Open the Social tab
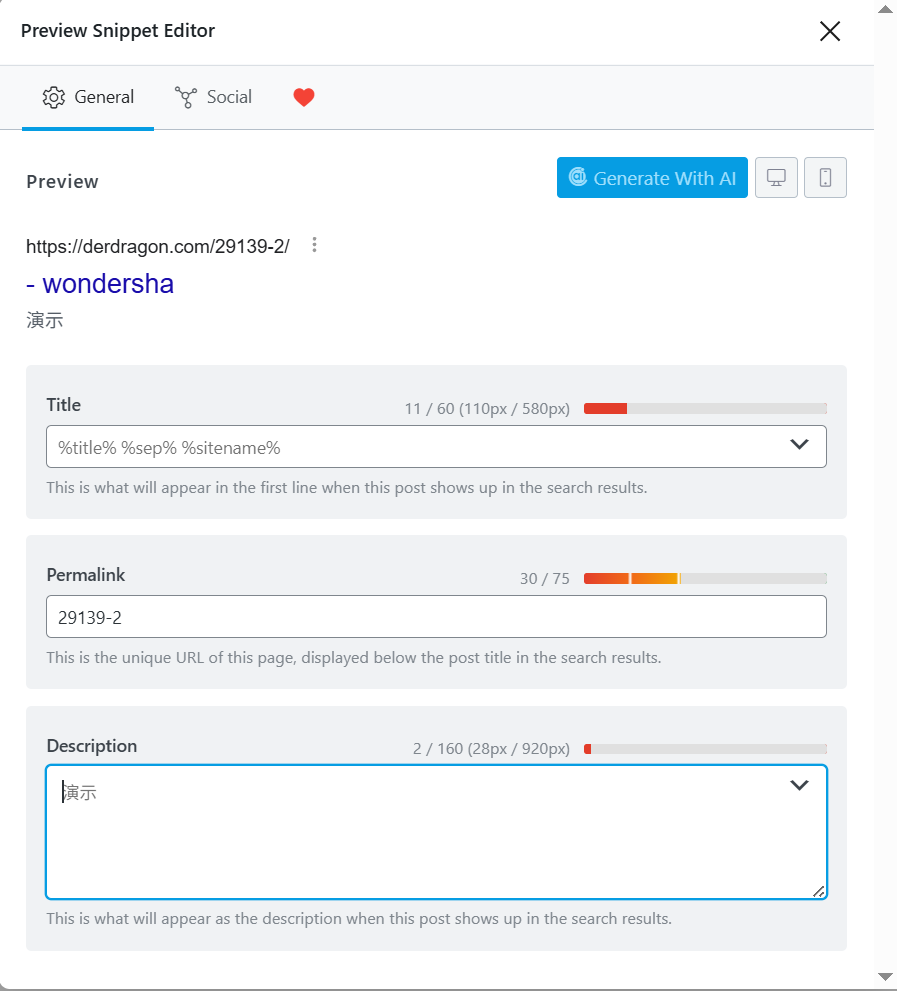 pyautogui.click(x=214, y=97)
